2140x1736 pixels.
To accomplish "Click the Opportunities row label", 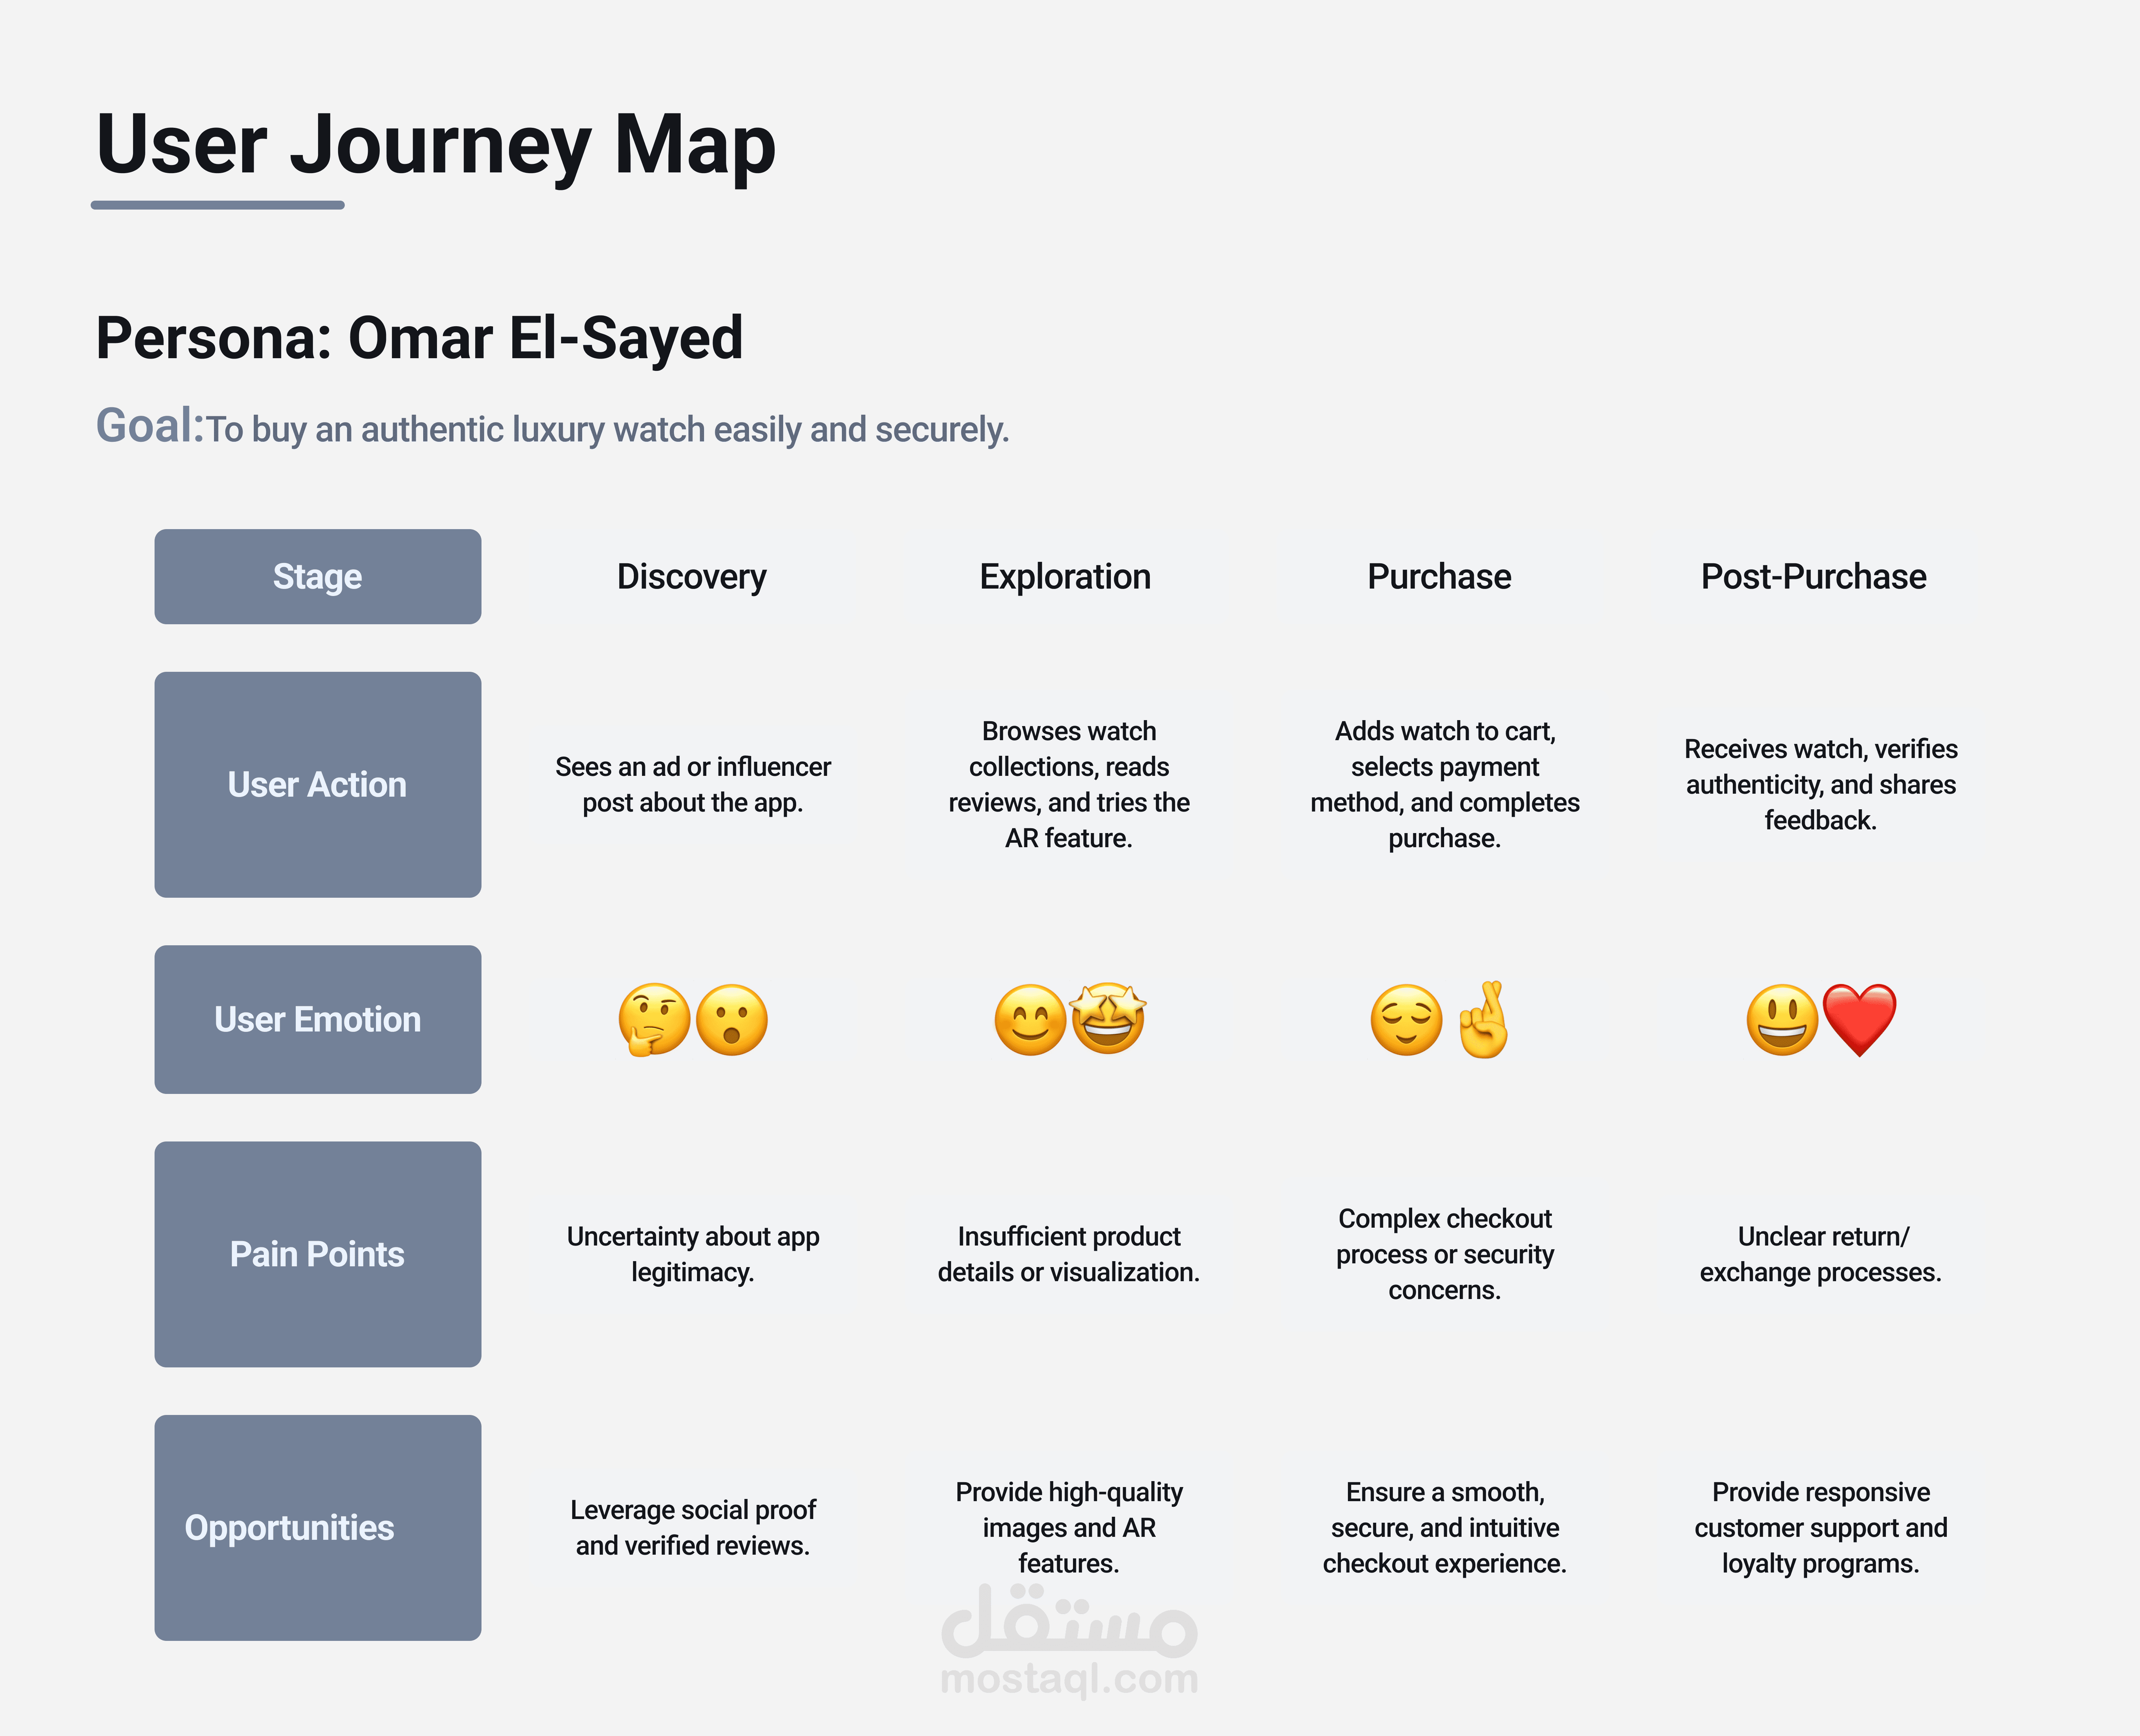I will pyautogui.click(x=318, y=1528).
